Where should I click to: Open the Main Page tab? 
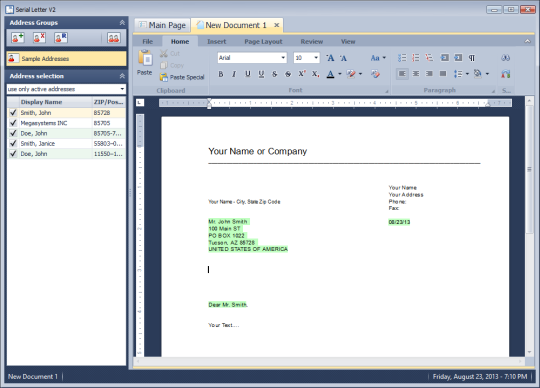[162, 25]
